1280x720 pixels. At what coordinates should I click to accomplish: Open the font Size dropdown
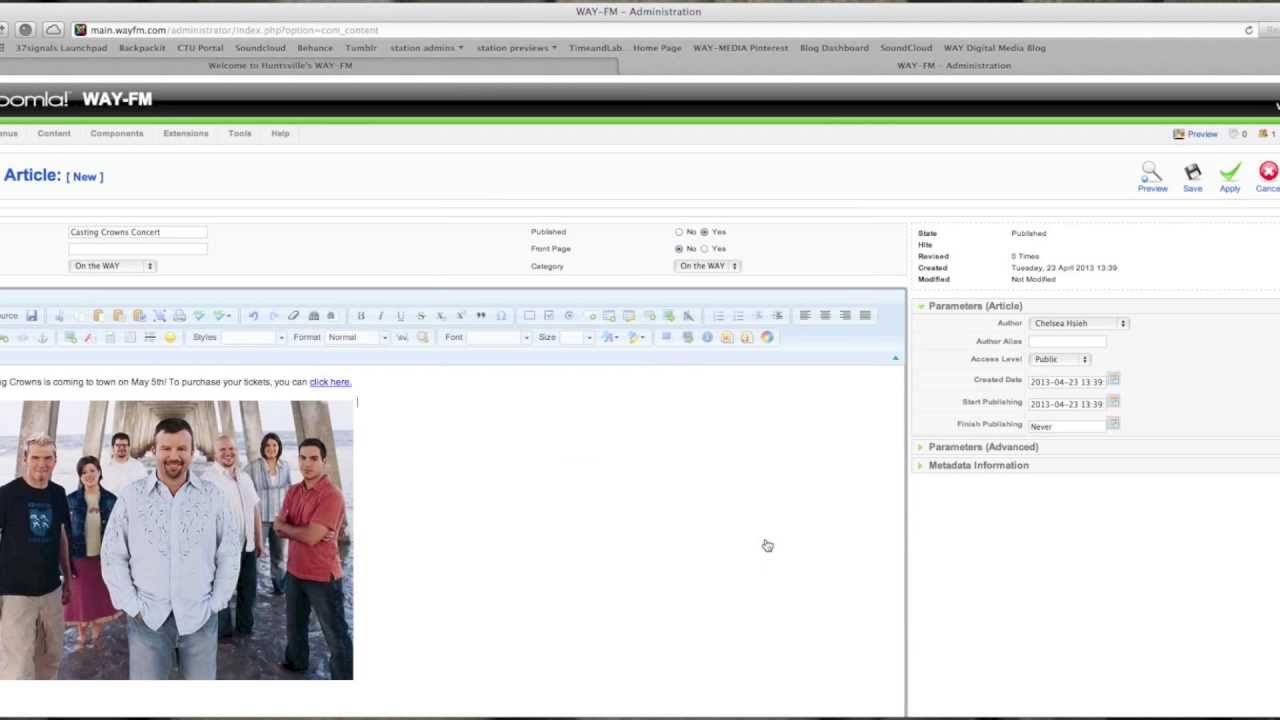pos(577,337)
